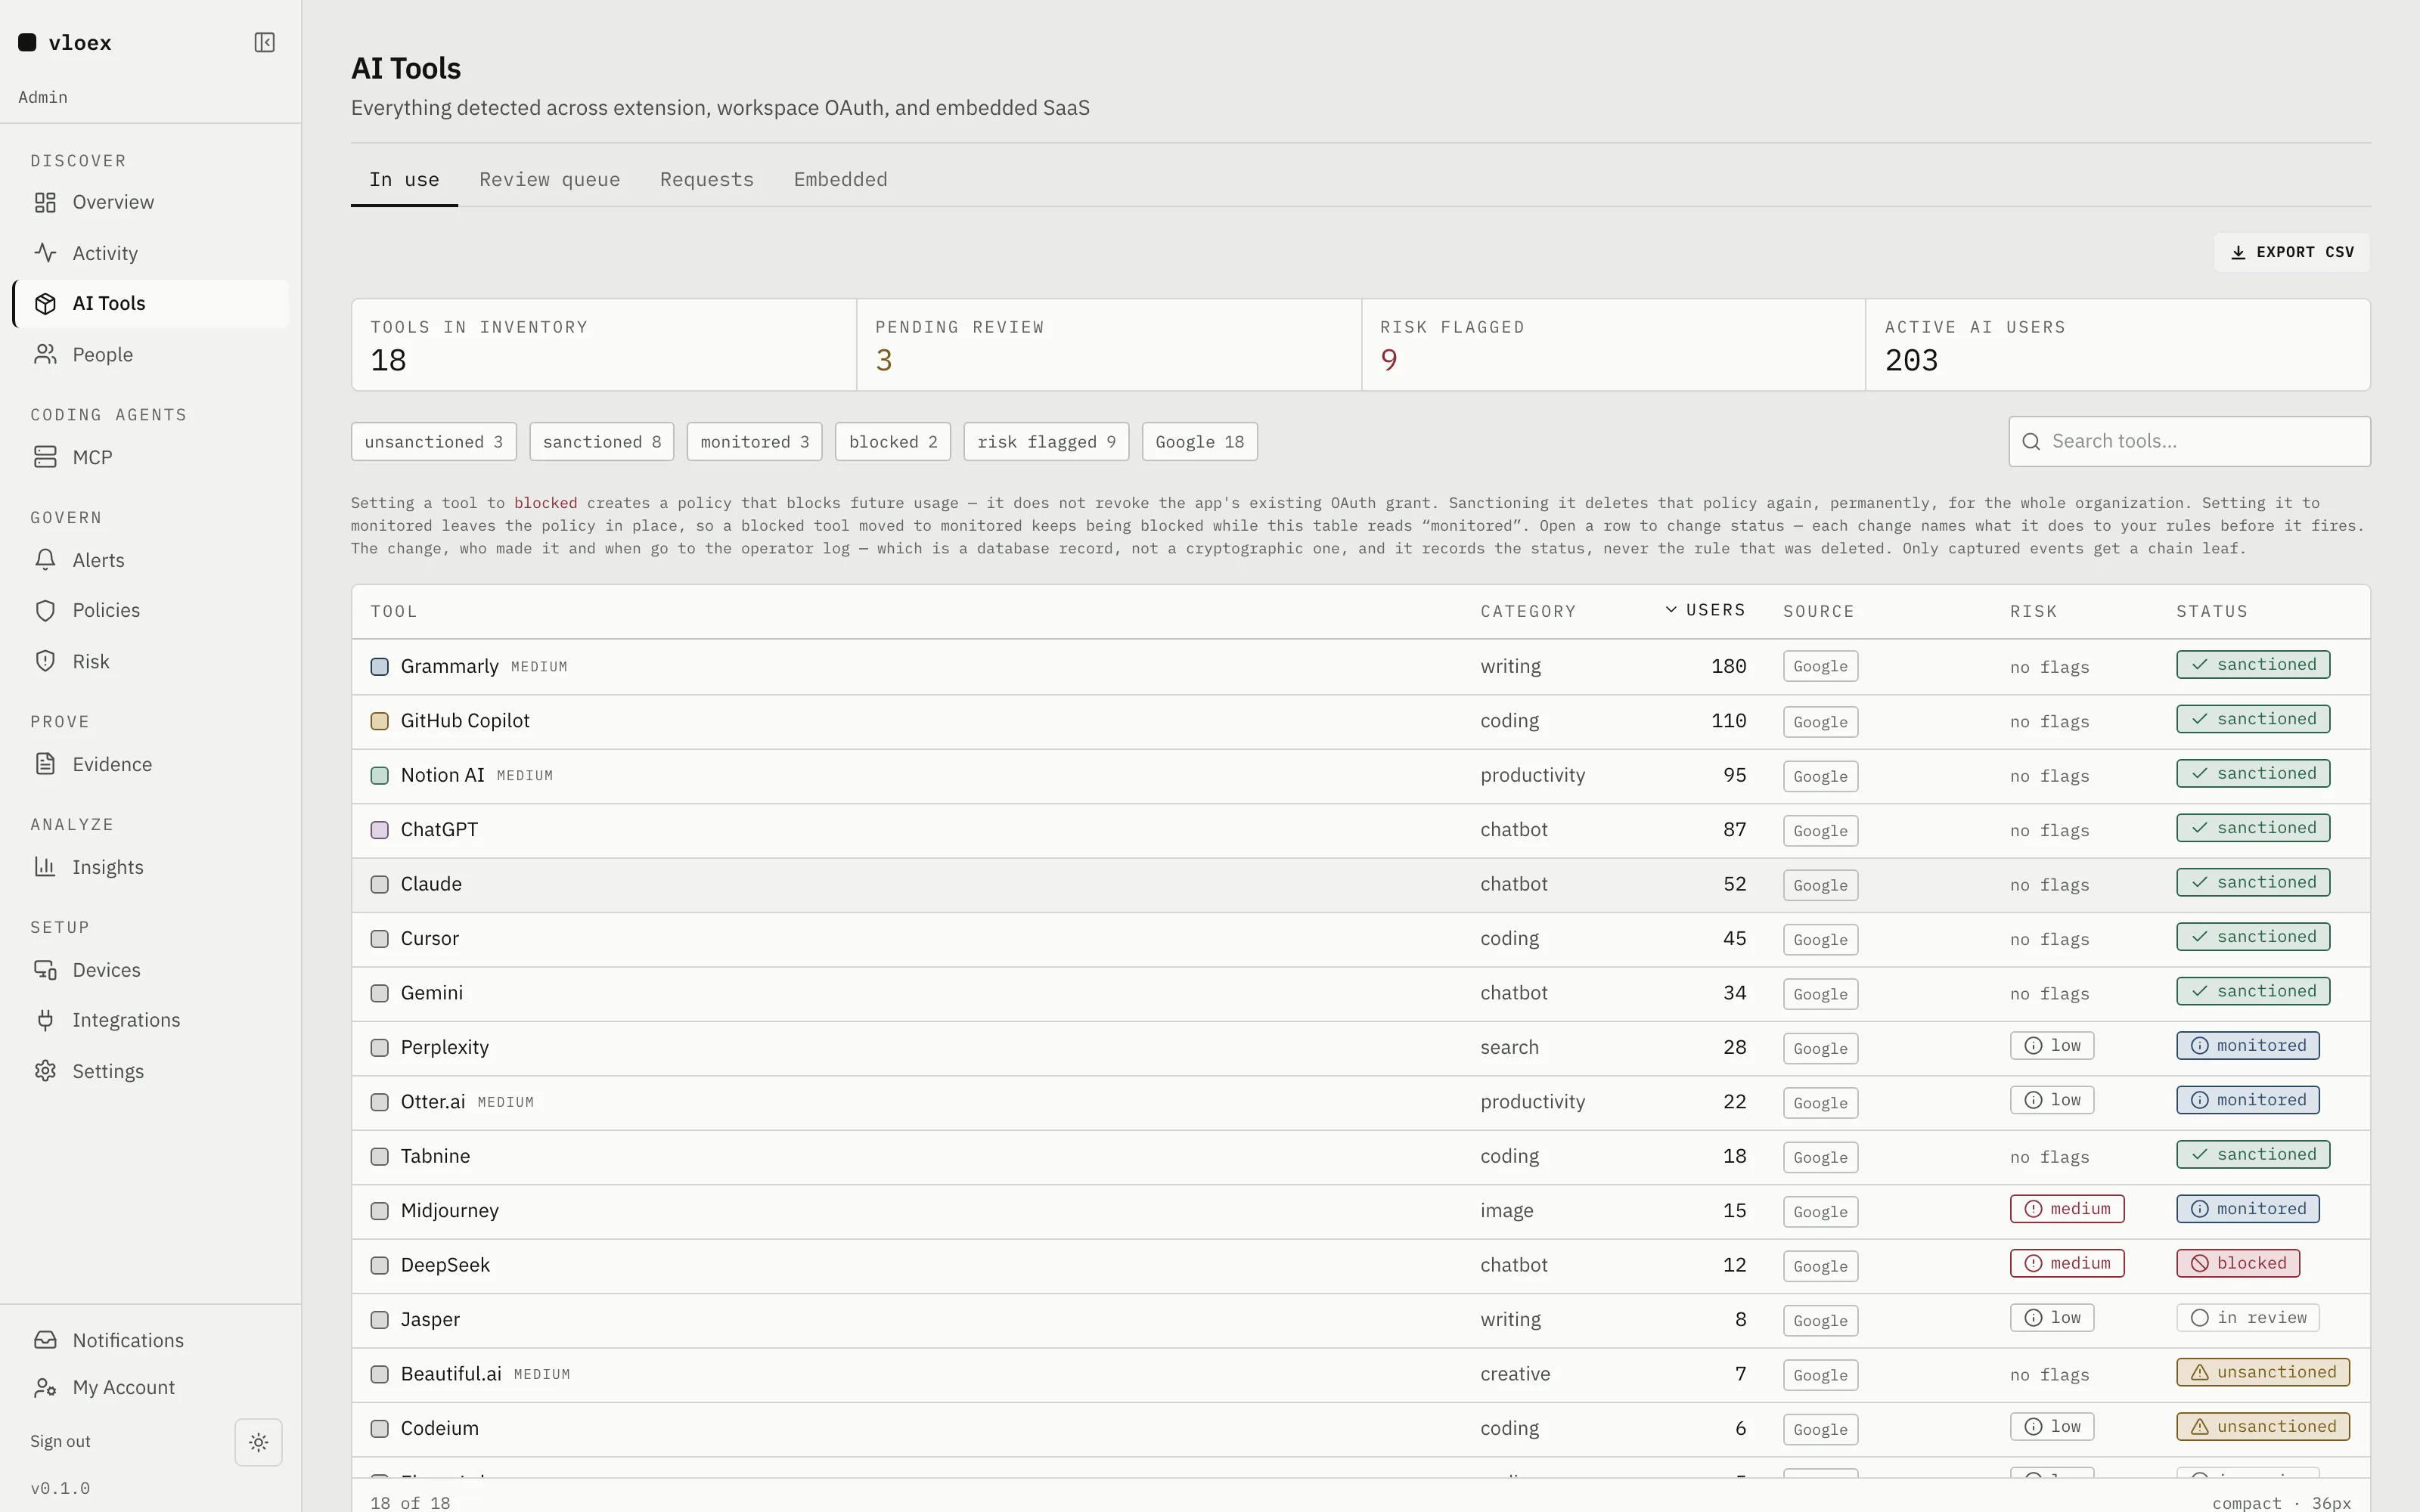2420x1512 pixels.
Task: Open Policies page
Action: pyautogui.click(x=151, y=610)
